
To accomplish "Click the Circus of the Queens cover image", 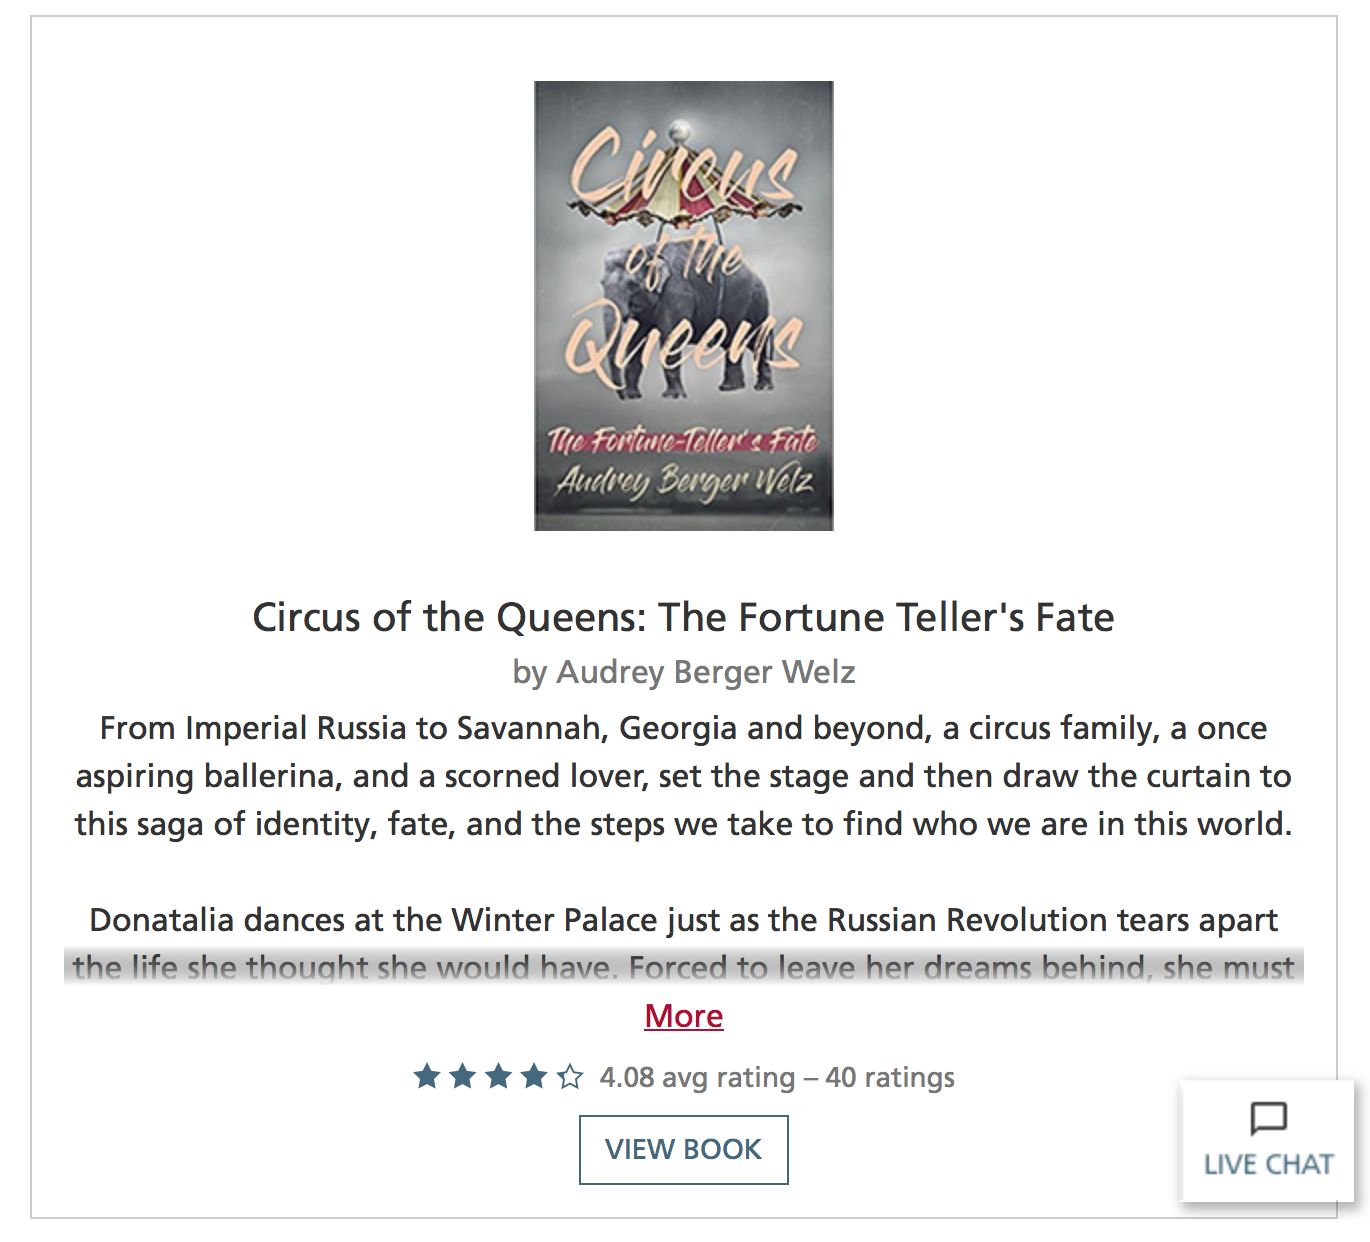I will pos(684,306).
